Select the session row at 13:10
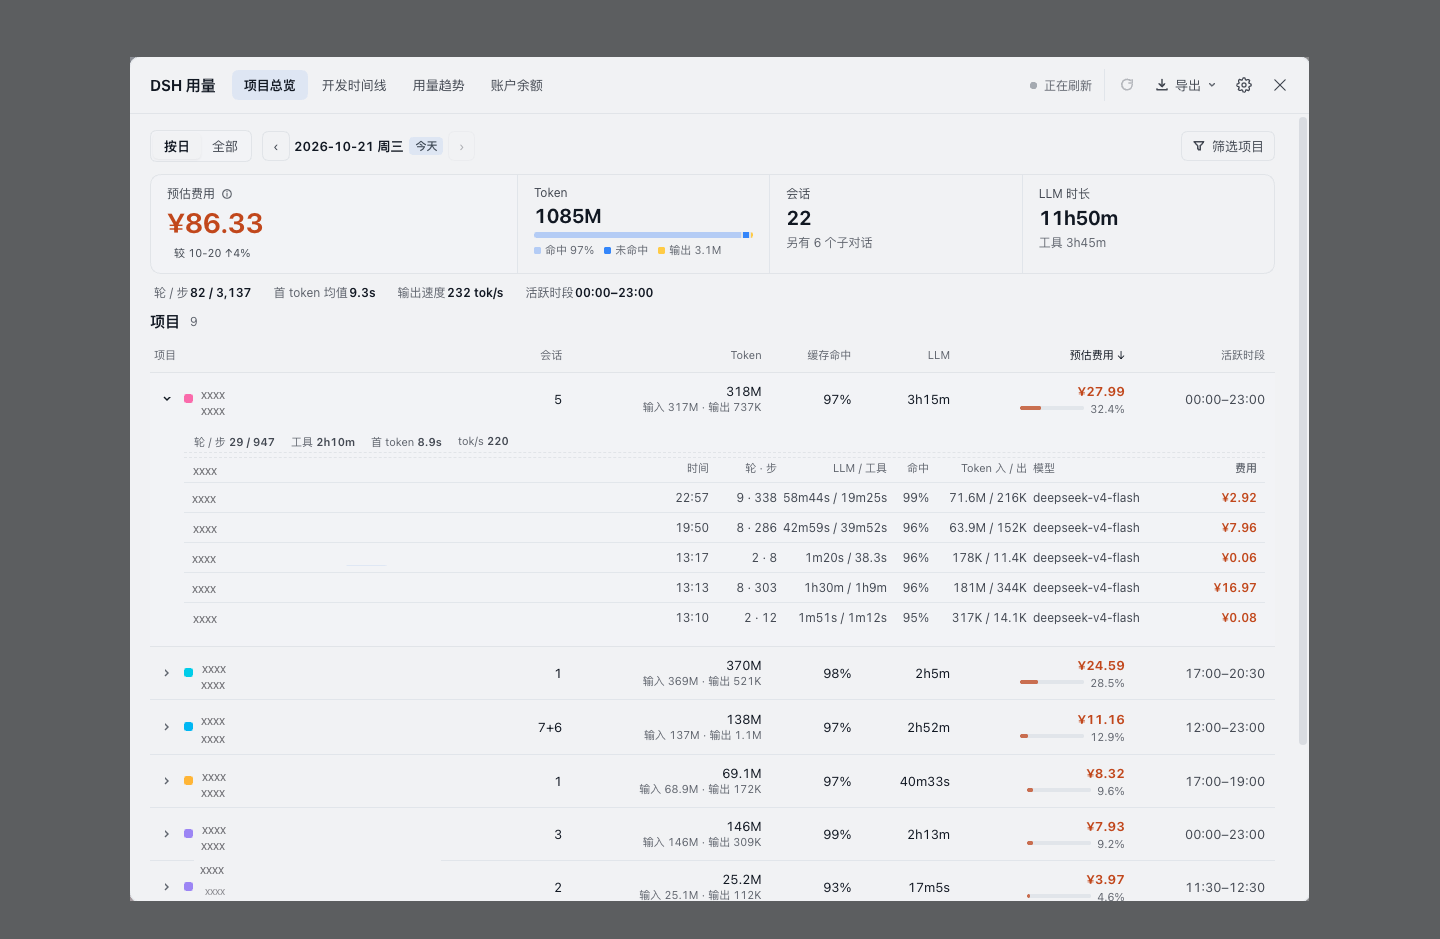This screenshot has height=939, width=1440. pyautogui.click(x=724, y=618)
